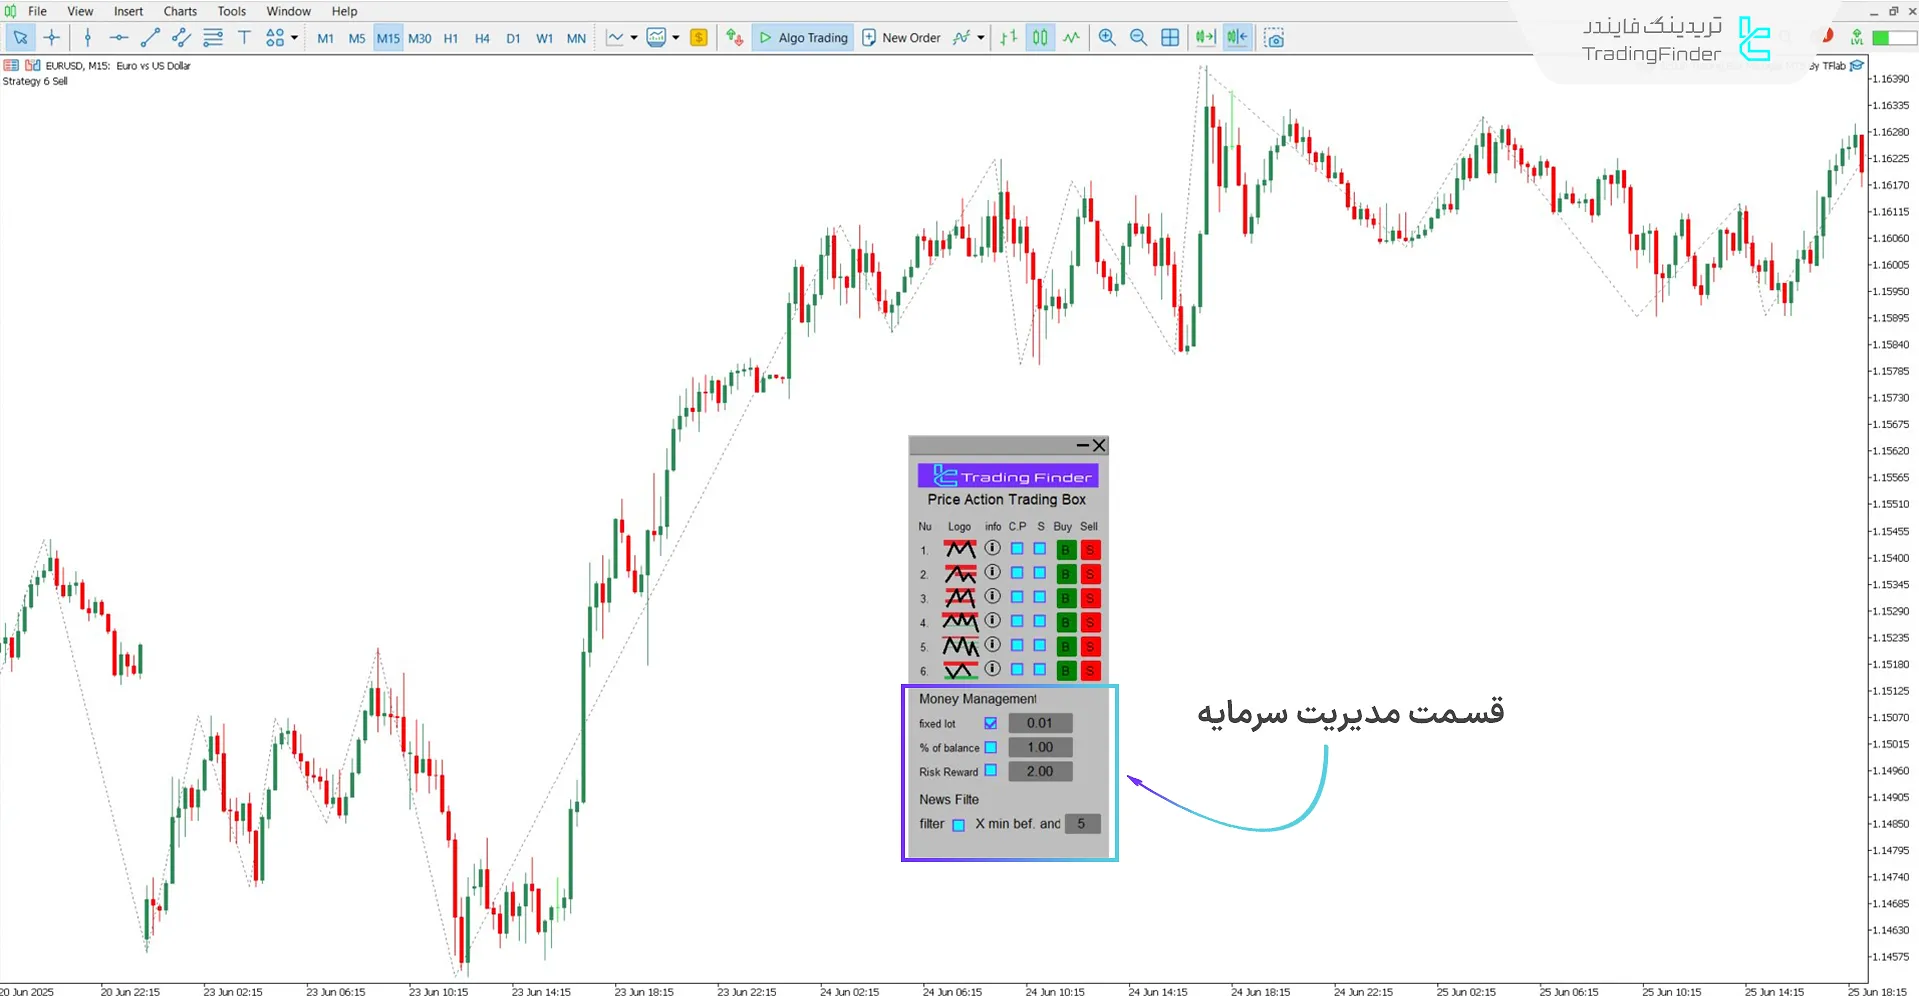The width and height of the screenshot is (1919, 996).
Task: Activate the Zoom In tool
Action: 1107,37
